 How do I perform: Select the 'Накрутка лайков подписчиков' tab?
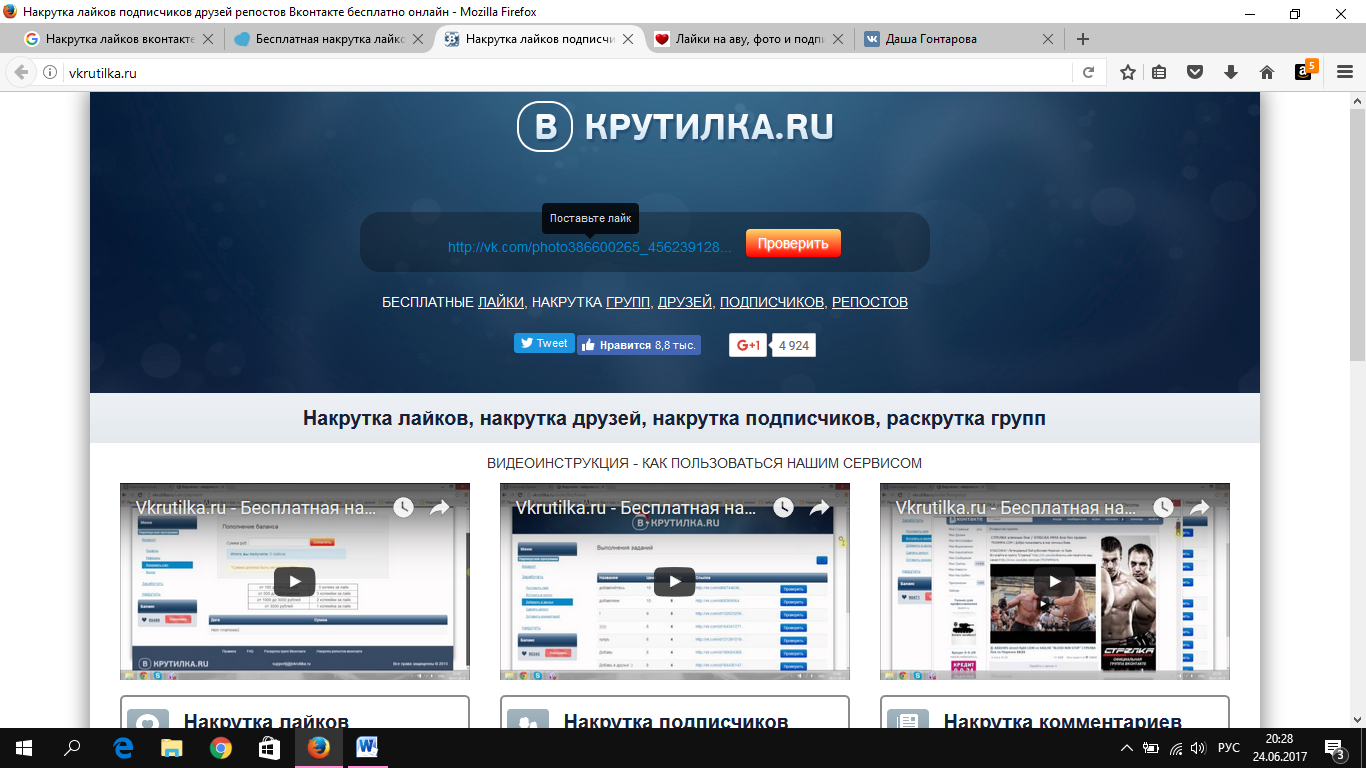(x=540, y=39)
